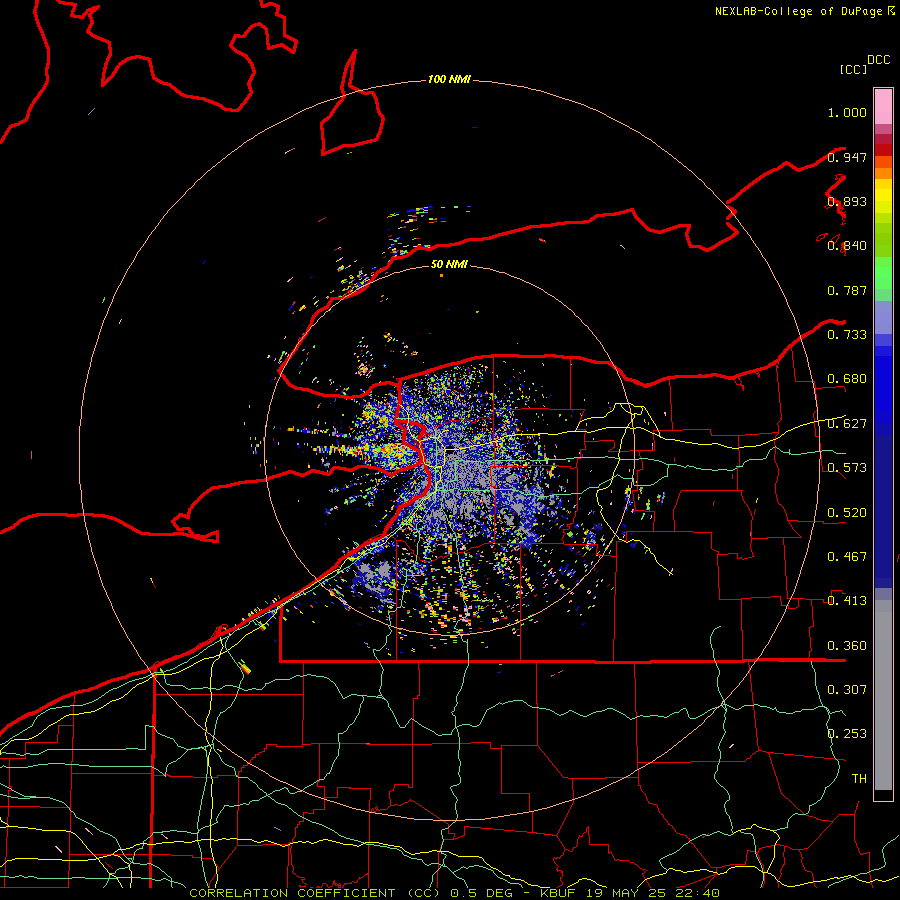Screen dimensions: 900x900
Task: Click the 0.413 legend value
Action: [x=847, y=601]
